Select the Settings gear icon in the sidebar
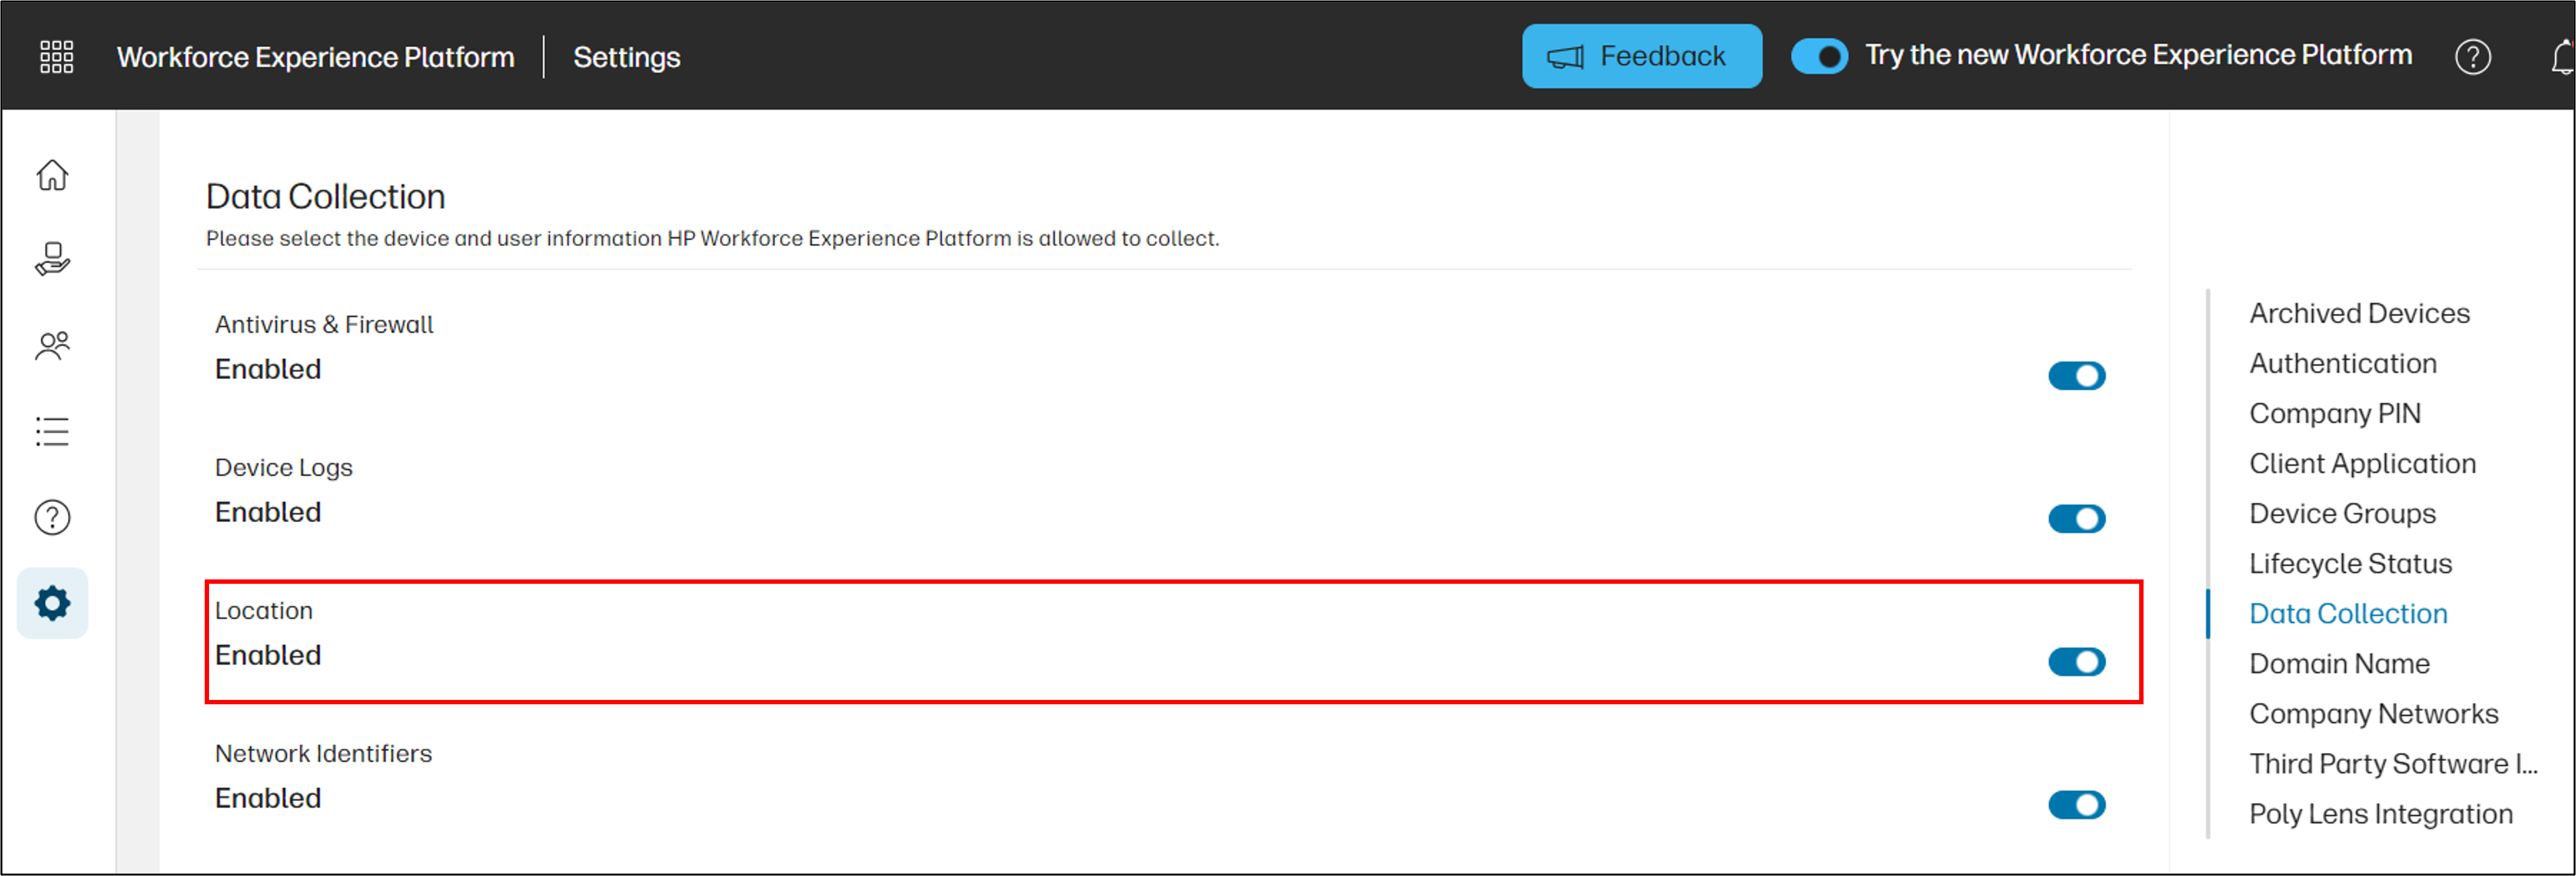 pyautogui.click(x=51, y=603)
